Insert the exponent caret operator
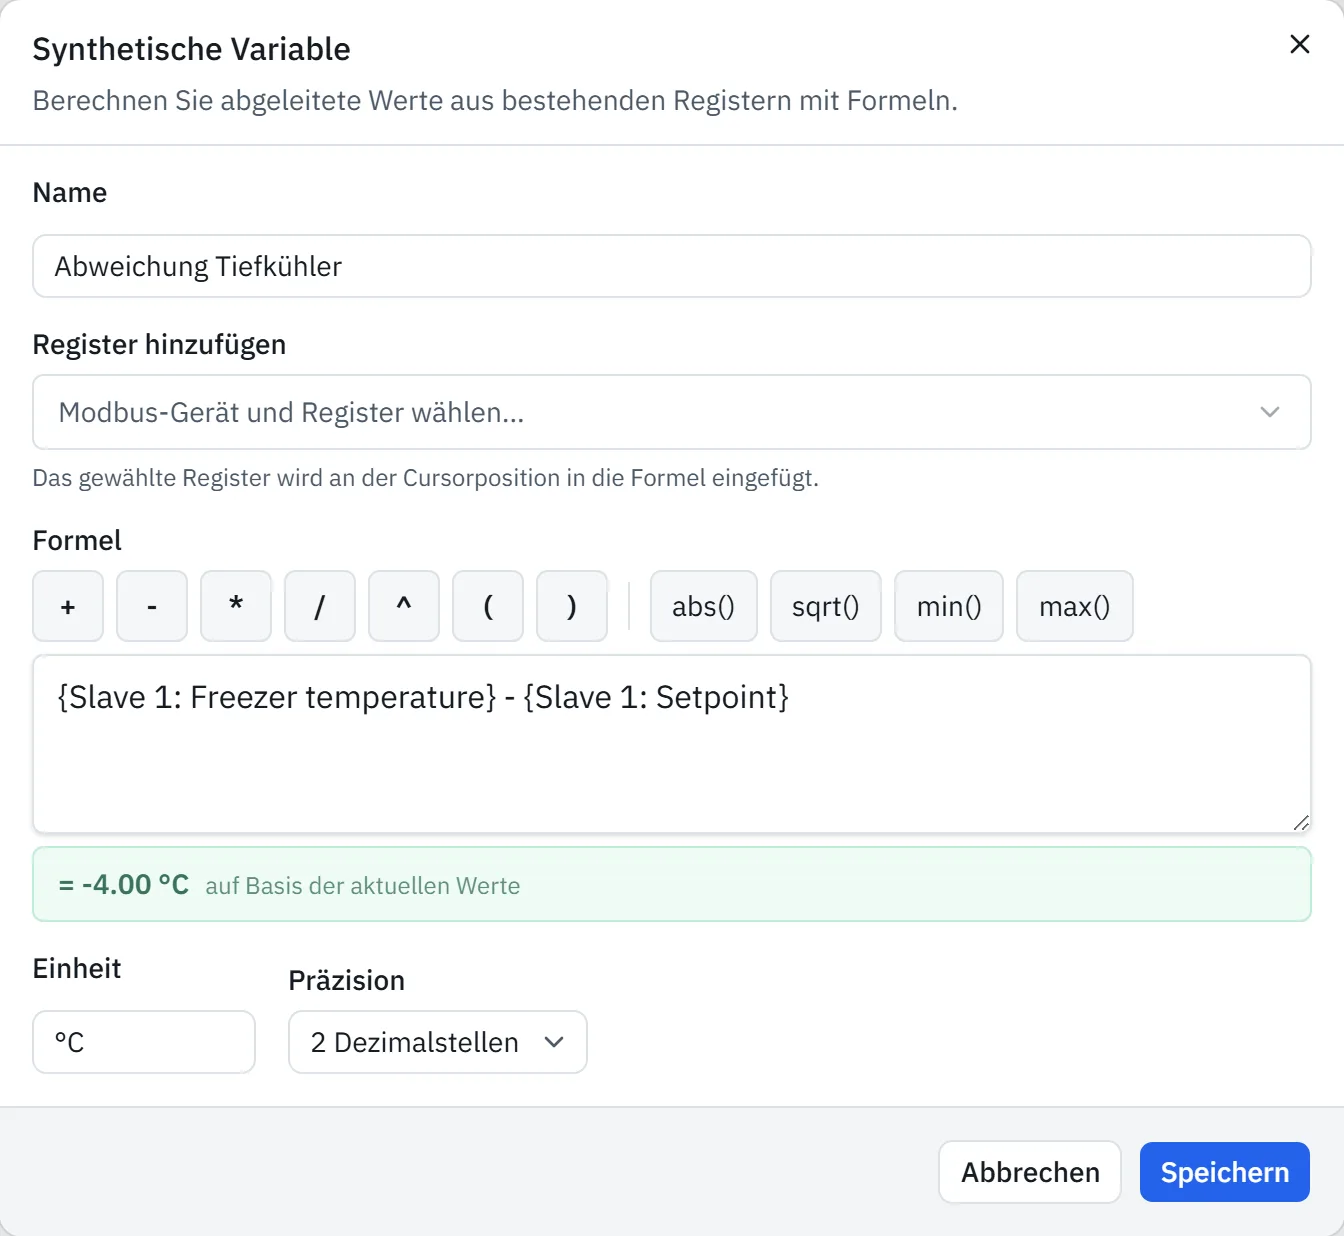 coord(404,606)
